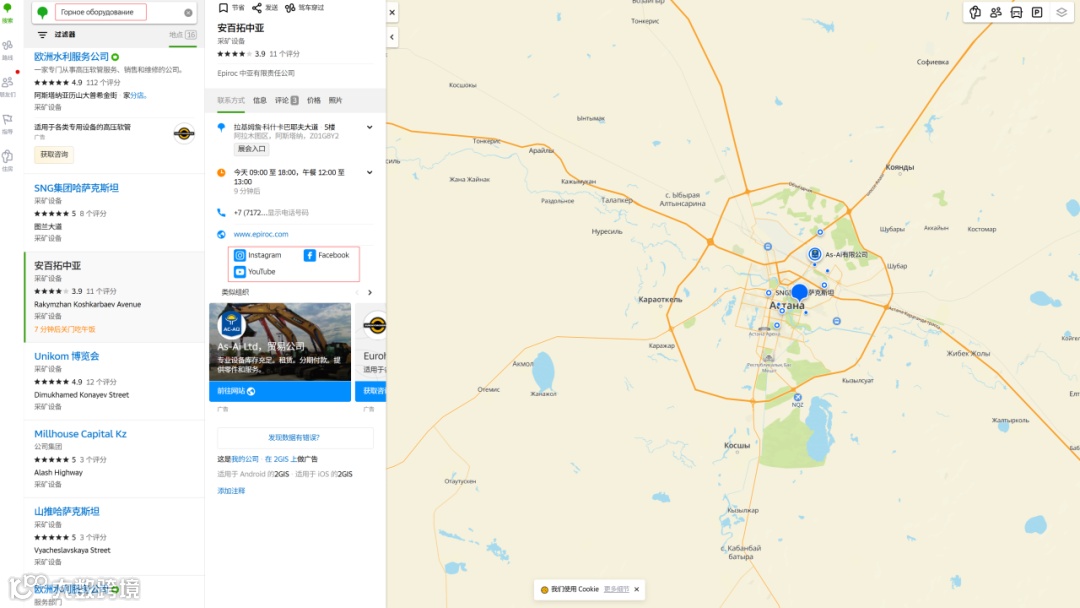Viewport: 1080px width, 608px height.
Task: Dismiss the cookie notice with X
Action: click(636, 589)
